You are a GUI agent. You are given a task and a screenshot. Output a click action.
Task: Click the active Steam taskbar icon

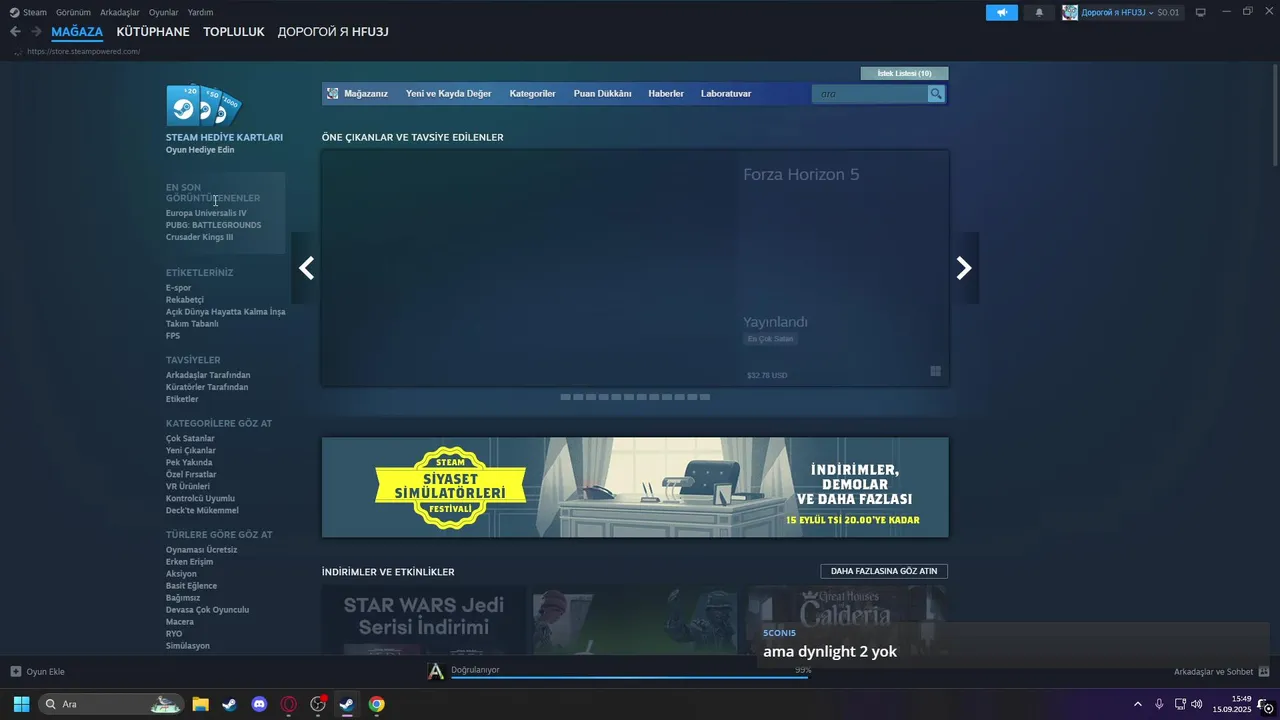click(346, 704)
